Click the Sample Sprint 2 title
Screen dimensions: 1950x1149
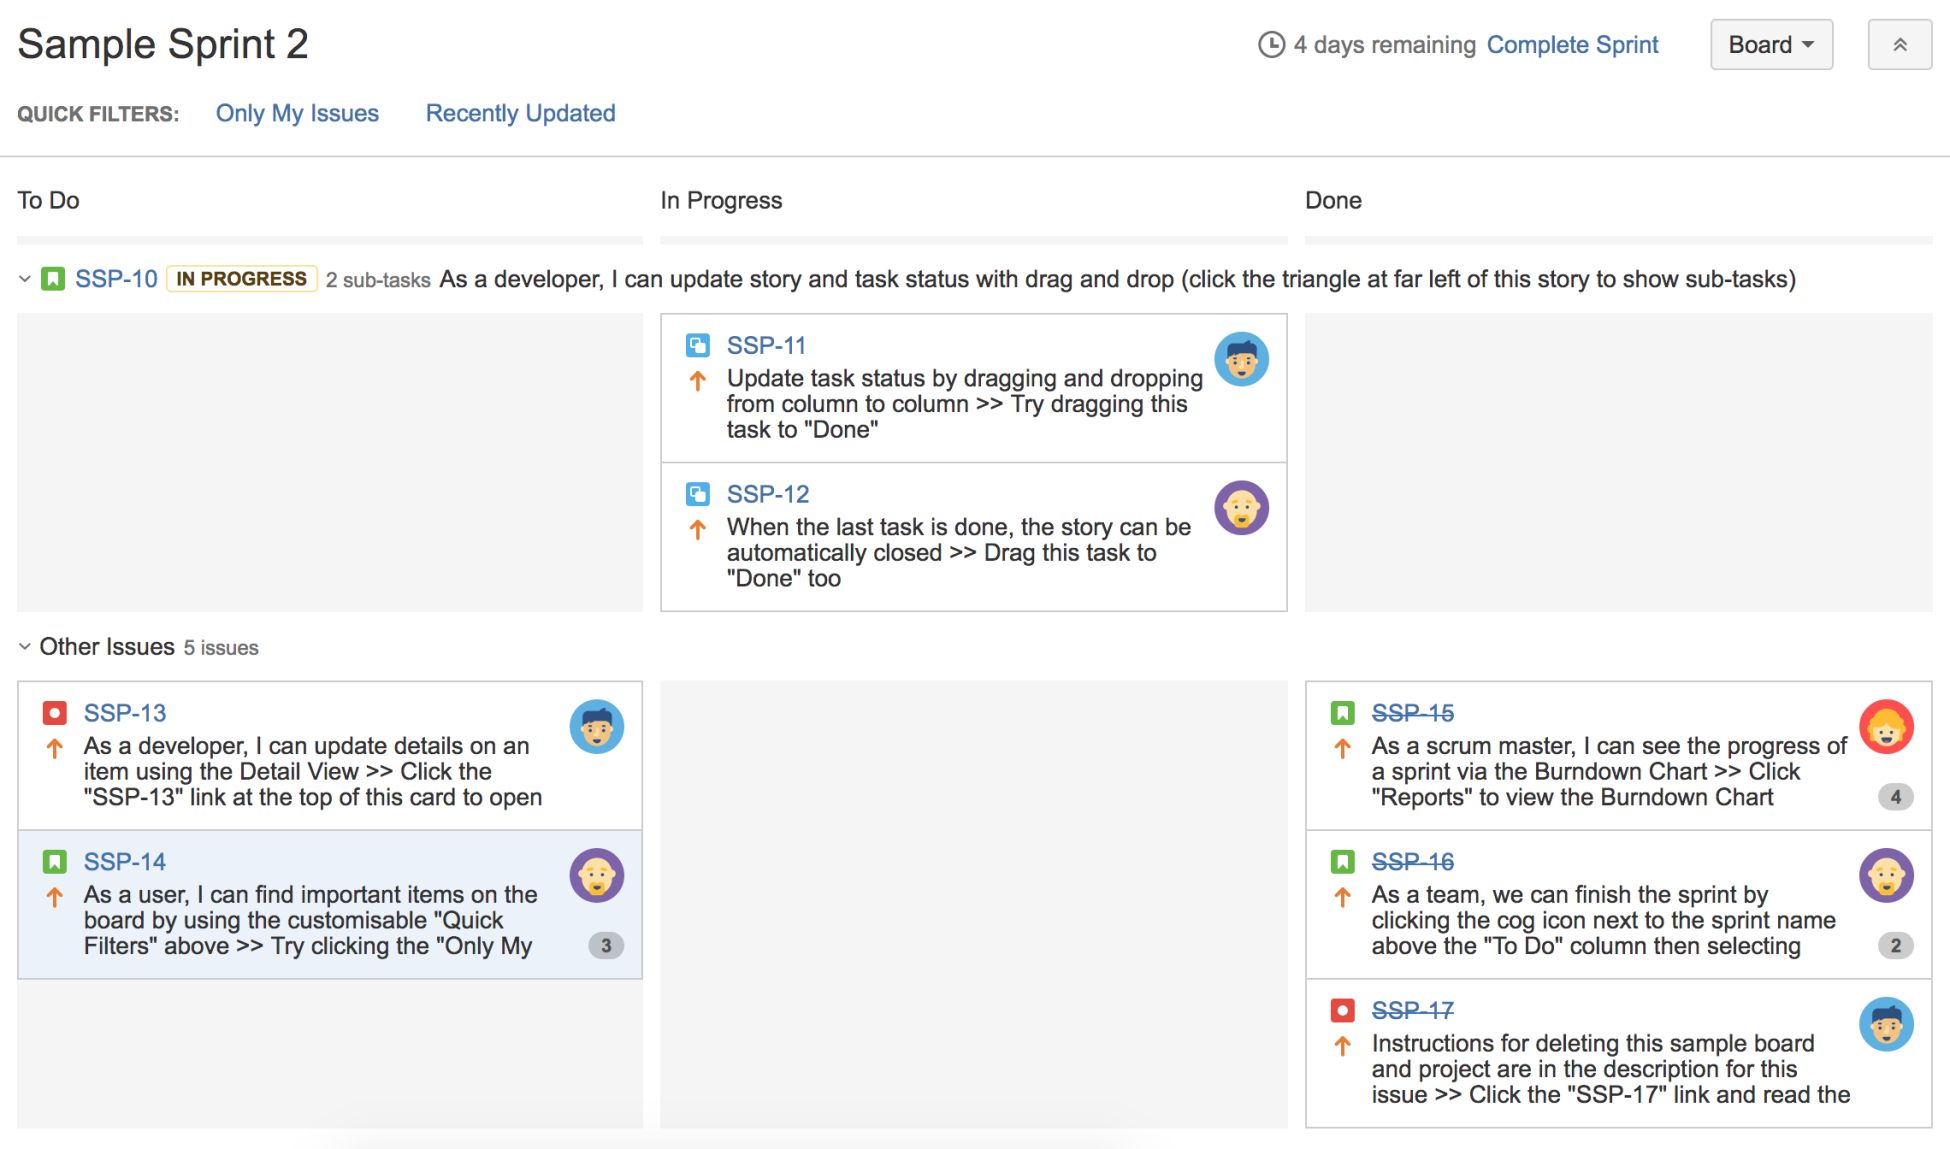[163, 44]
